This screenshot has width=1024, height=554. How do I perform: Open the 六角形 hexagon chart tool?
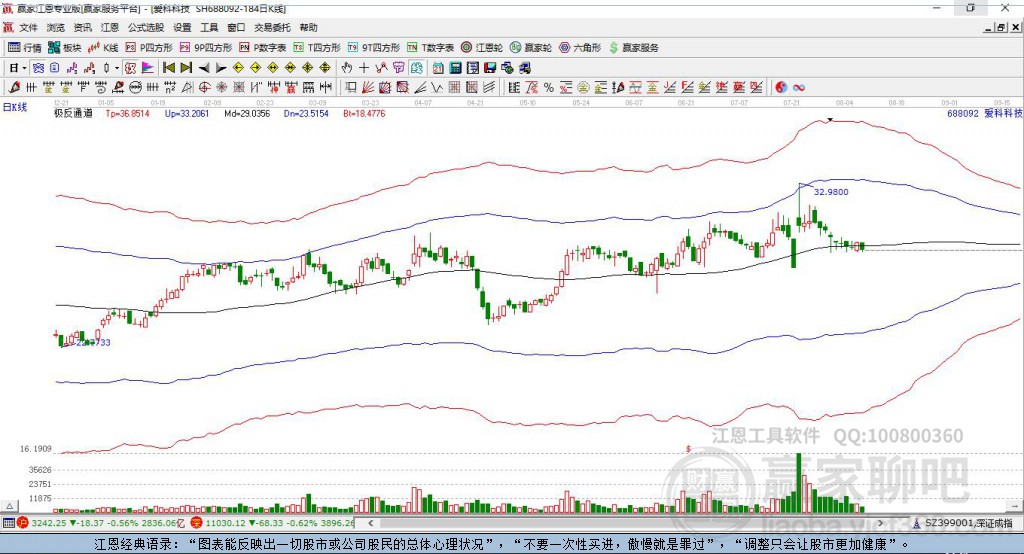point(580,48)
